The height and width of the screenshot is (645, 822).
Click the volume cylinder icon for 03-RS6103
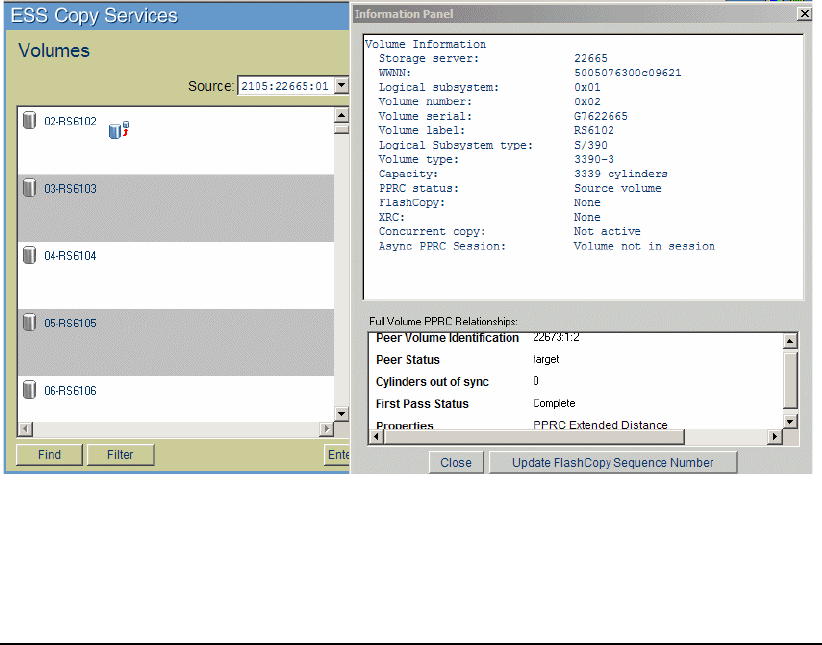point(29,188)
